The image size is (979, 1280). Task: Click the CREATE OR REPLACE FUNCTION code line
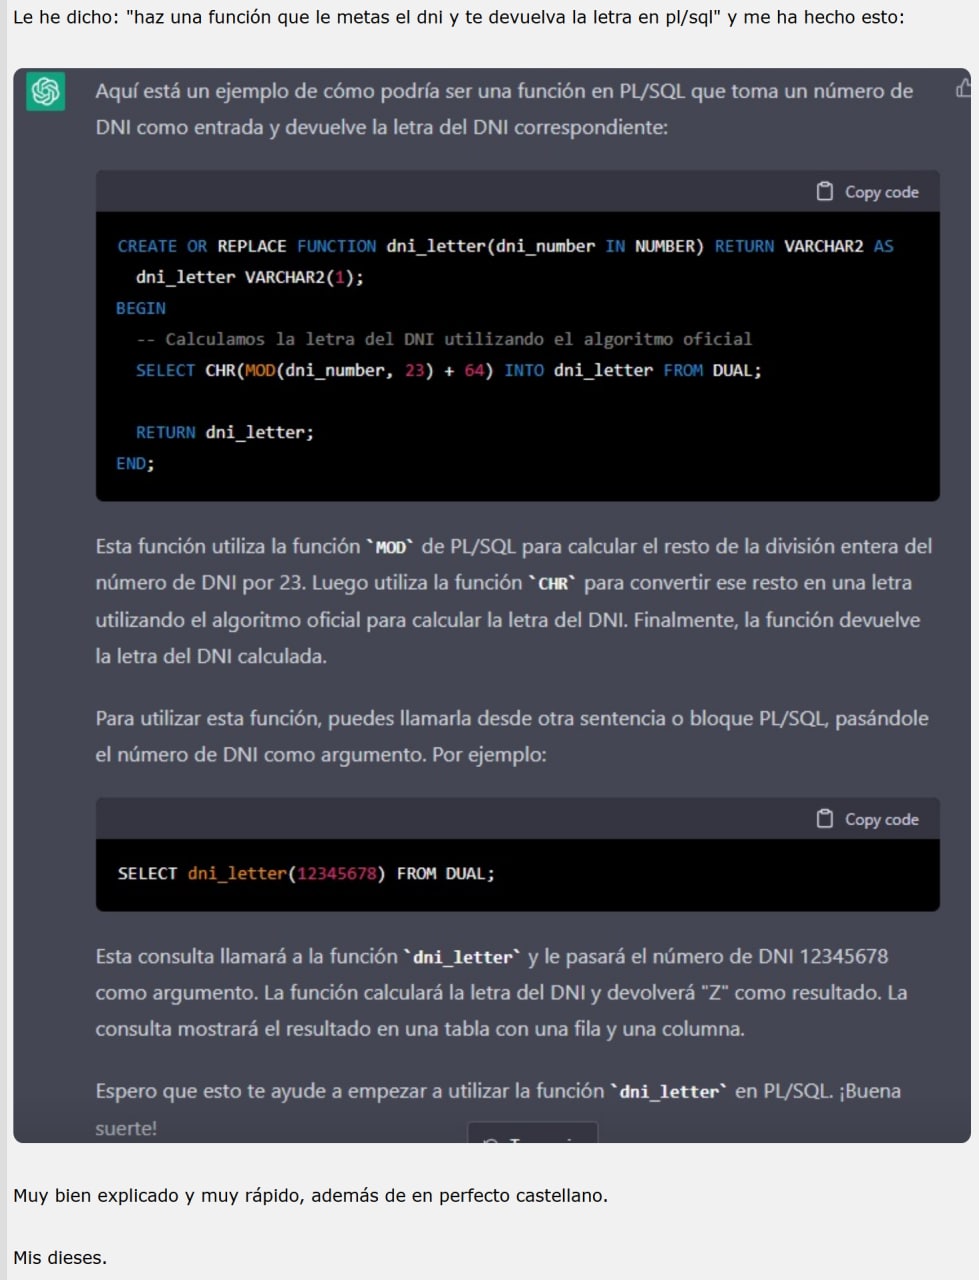point(505,246)
